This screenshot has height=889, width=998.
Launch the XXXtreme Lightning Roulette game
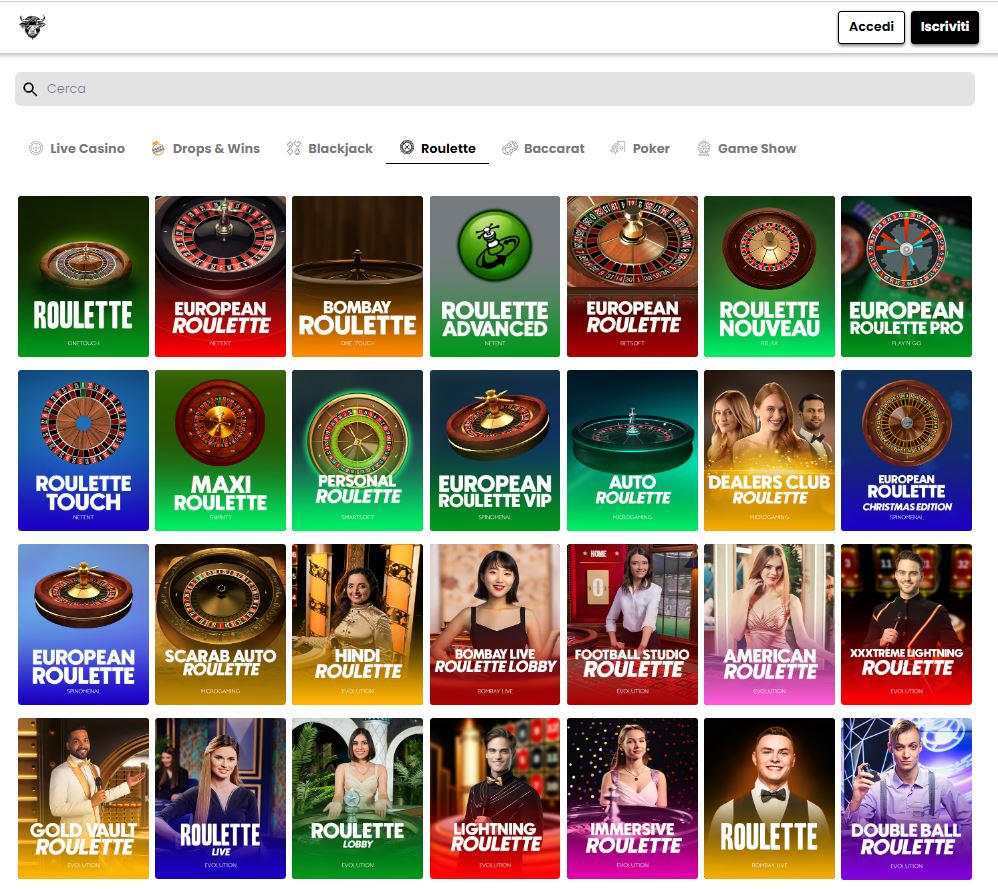(x=906, y=624)
